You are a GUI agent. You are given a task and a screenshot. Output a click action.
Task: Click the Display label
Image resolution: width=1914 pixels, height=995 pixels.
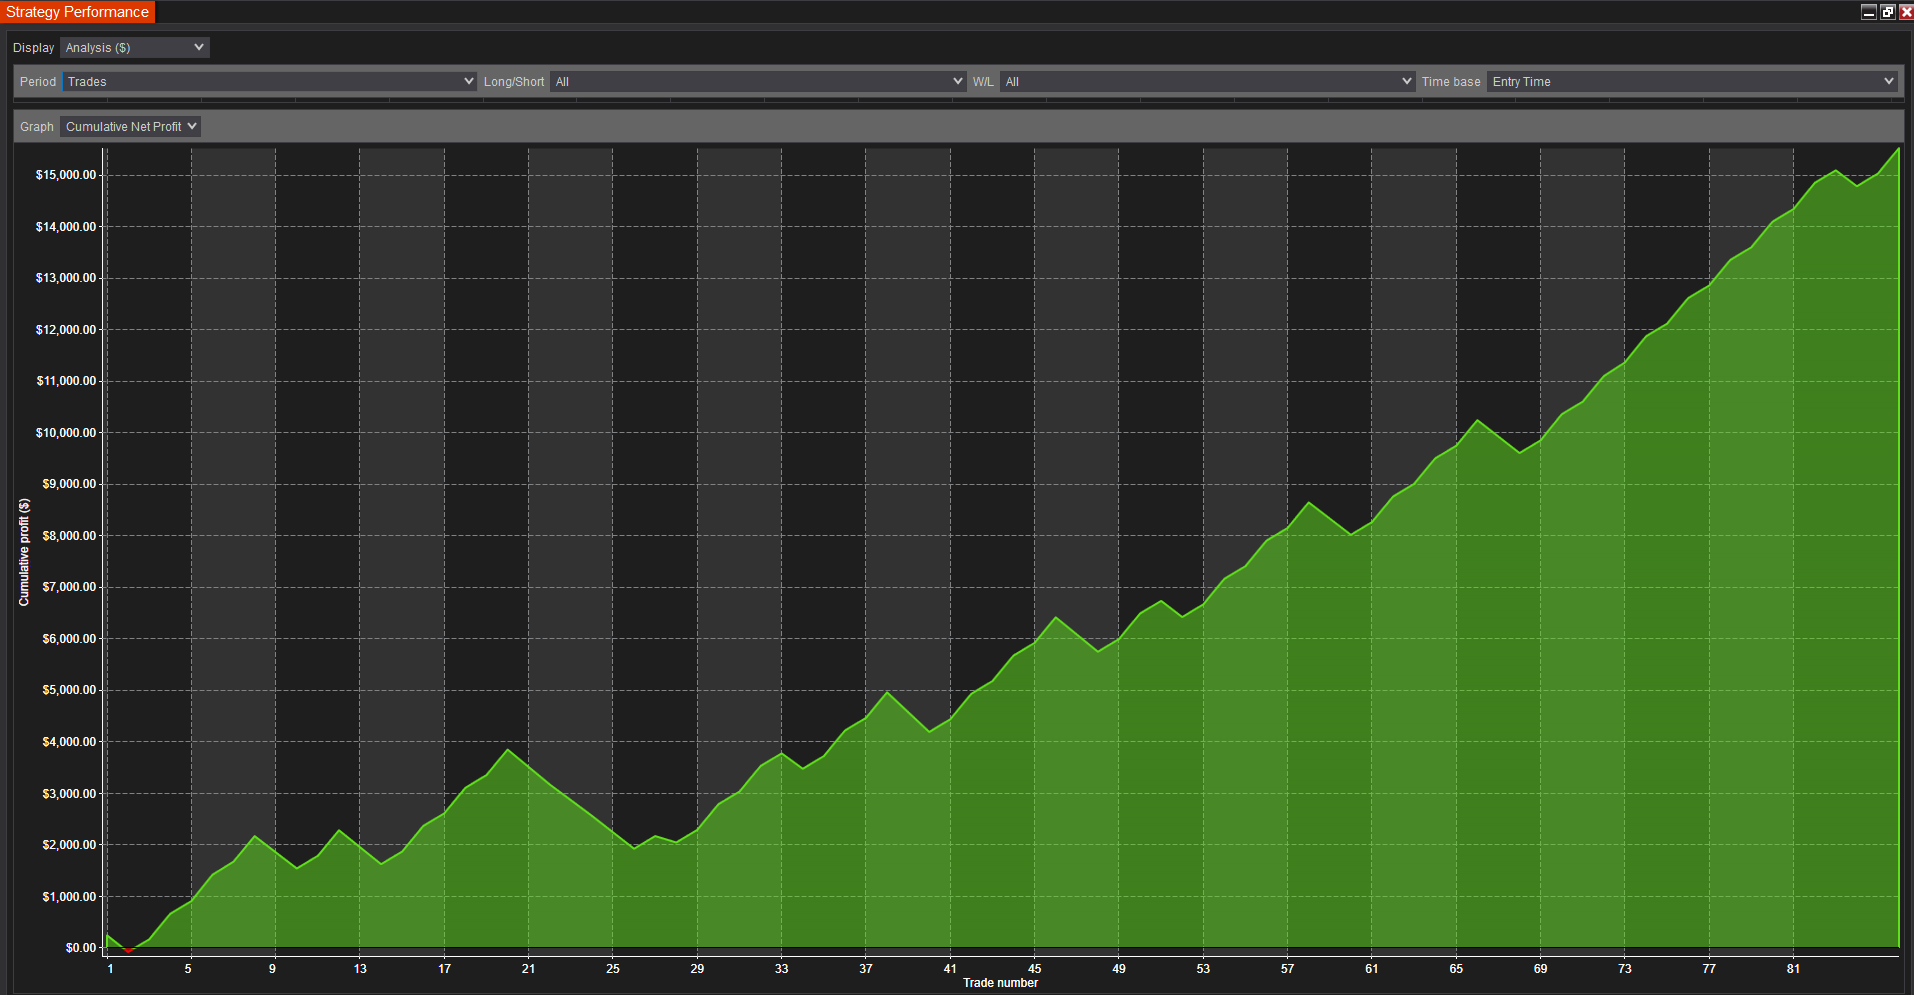[x=33, y=48]
